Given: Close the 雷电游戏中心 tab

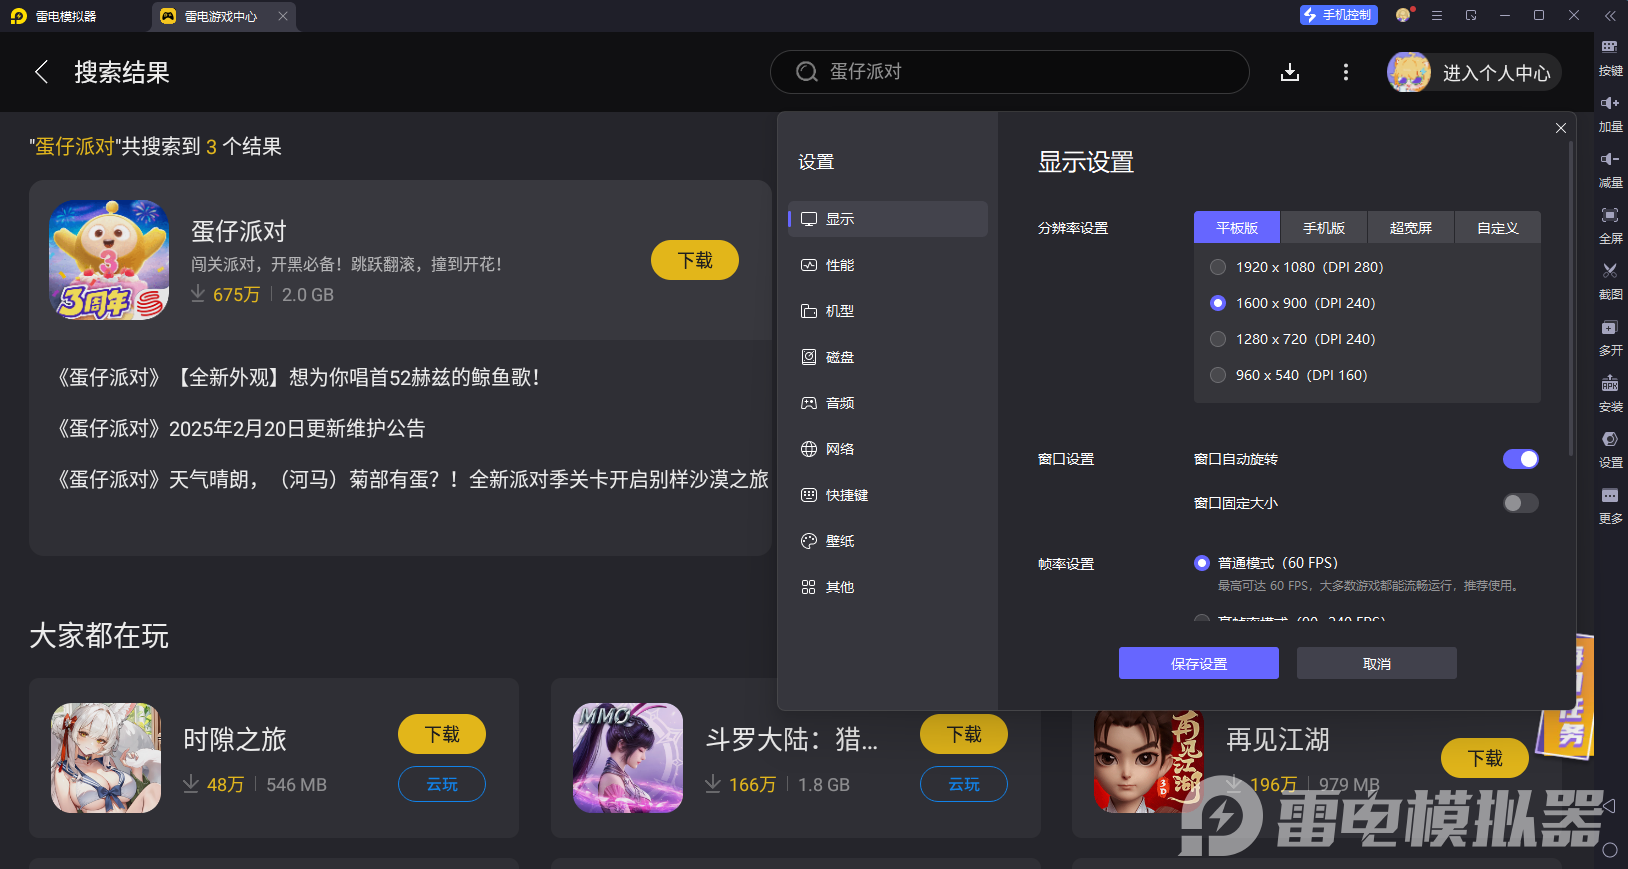Looking at the screenshot, I should pyautogui.click(x=283, y=16).
